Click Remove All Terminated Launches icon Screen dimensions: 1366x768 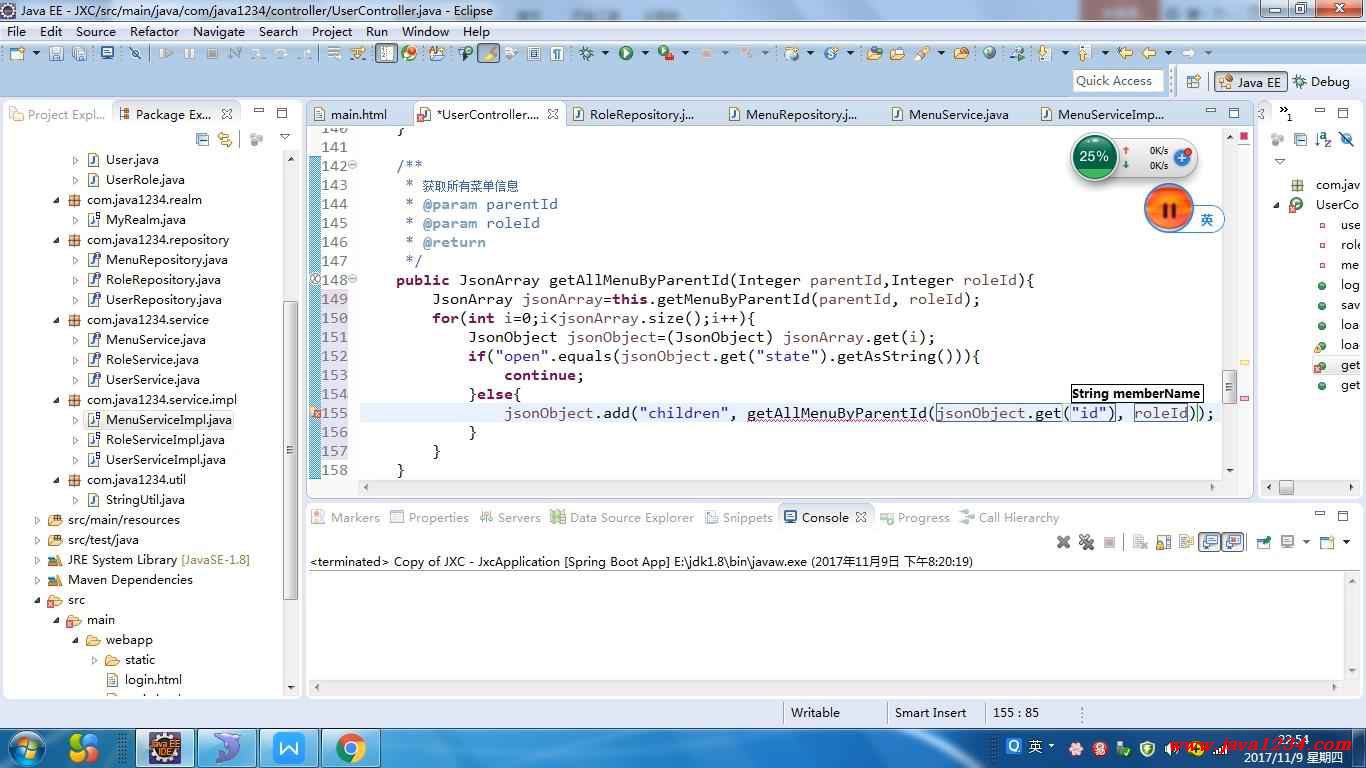tap(1086, 542)
